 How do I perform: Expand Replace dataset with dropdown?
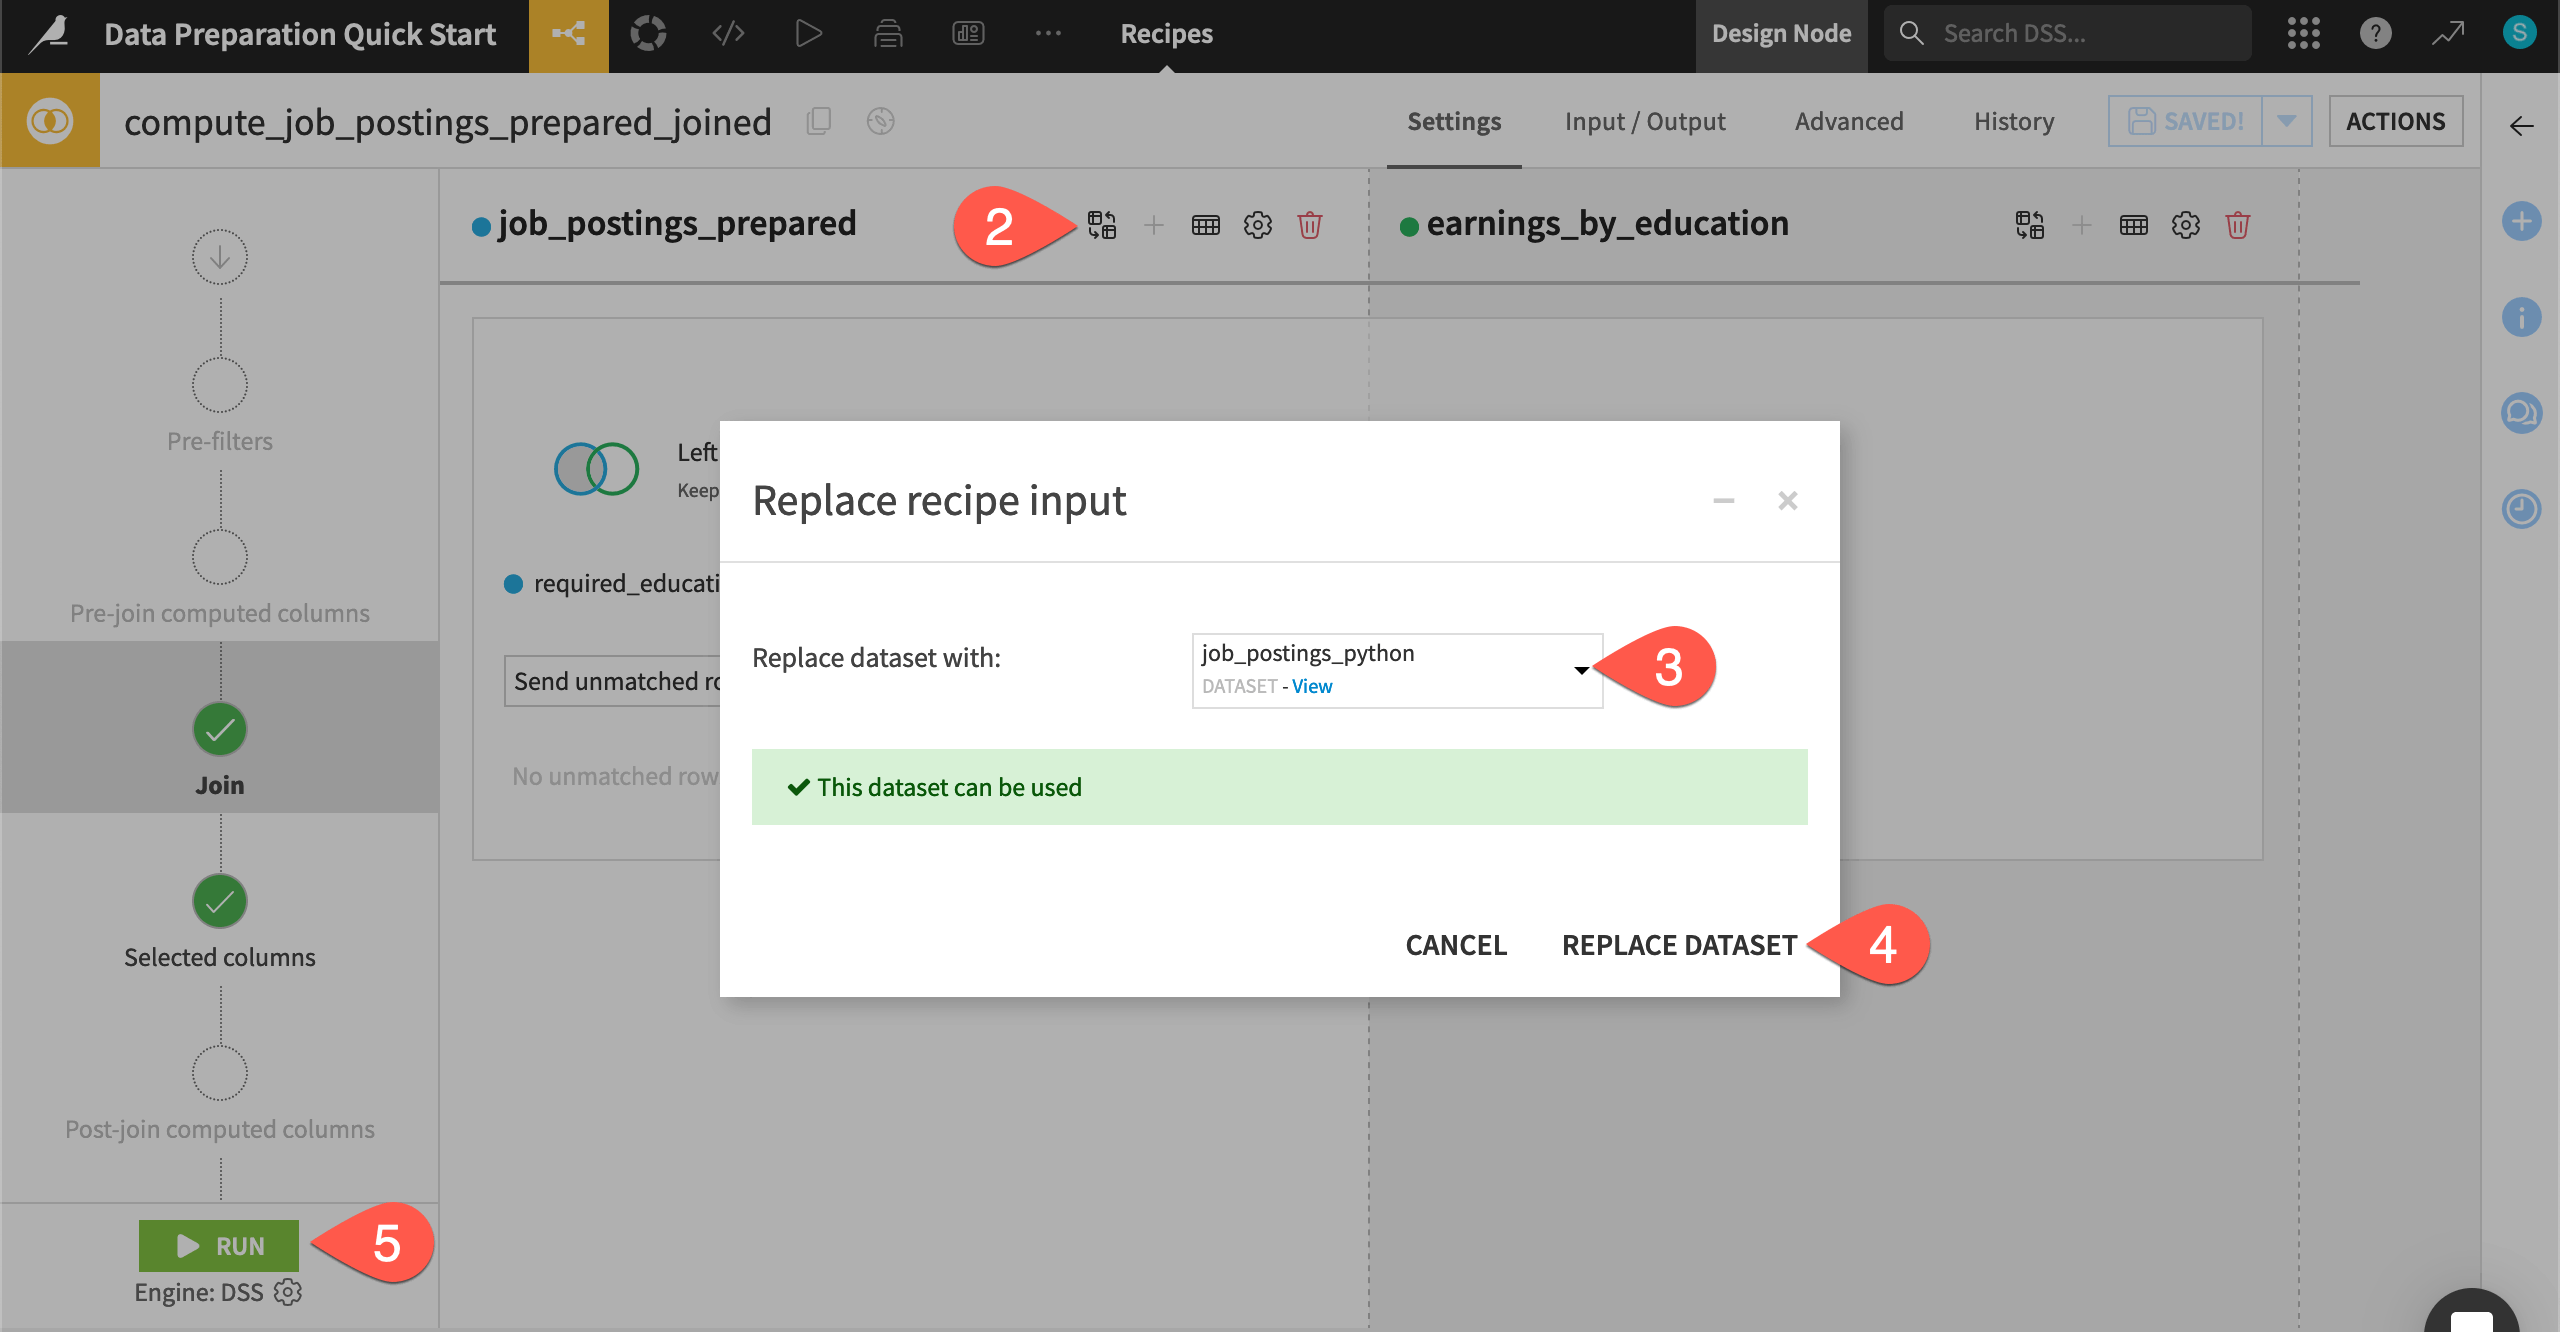(1397, 670)
